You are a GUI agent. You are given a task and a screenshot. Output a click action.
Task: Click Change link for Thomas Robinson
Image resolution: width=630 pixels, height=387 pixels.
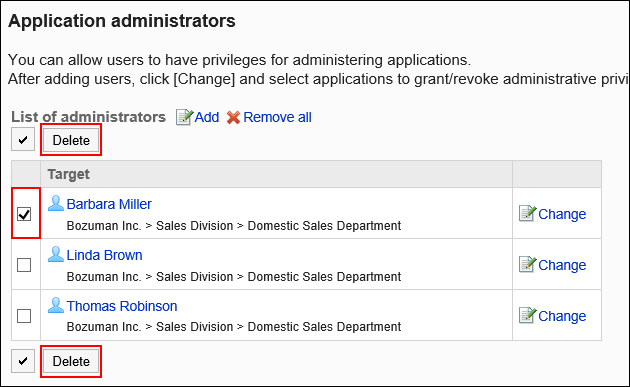click(x=562, y=316)
